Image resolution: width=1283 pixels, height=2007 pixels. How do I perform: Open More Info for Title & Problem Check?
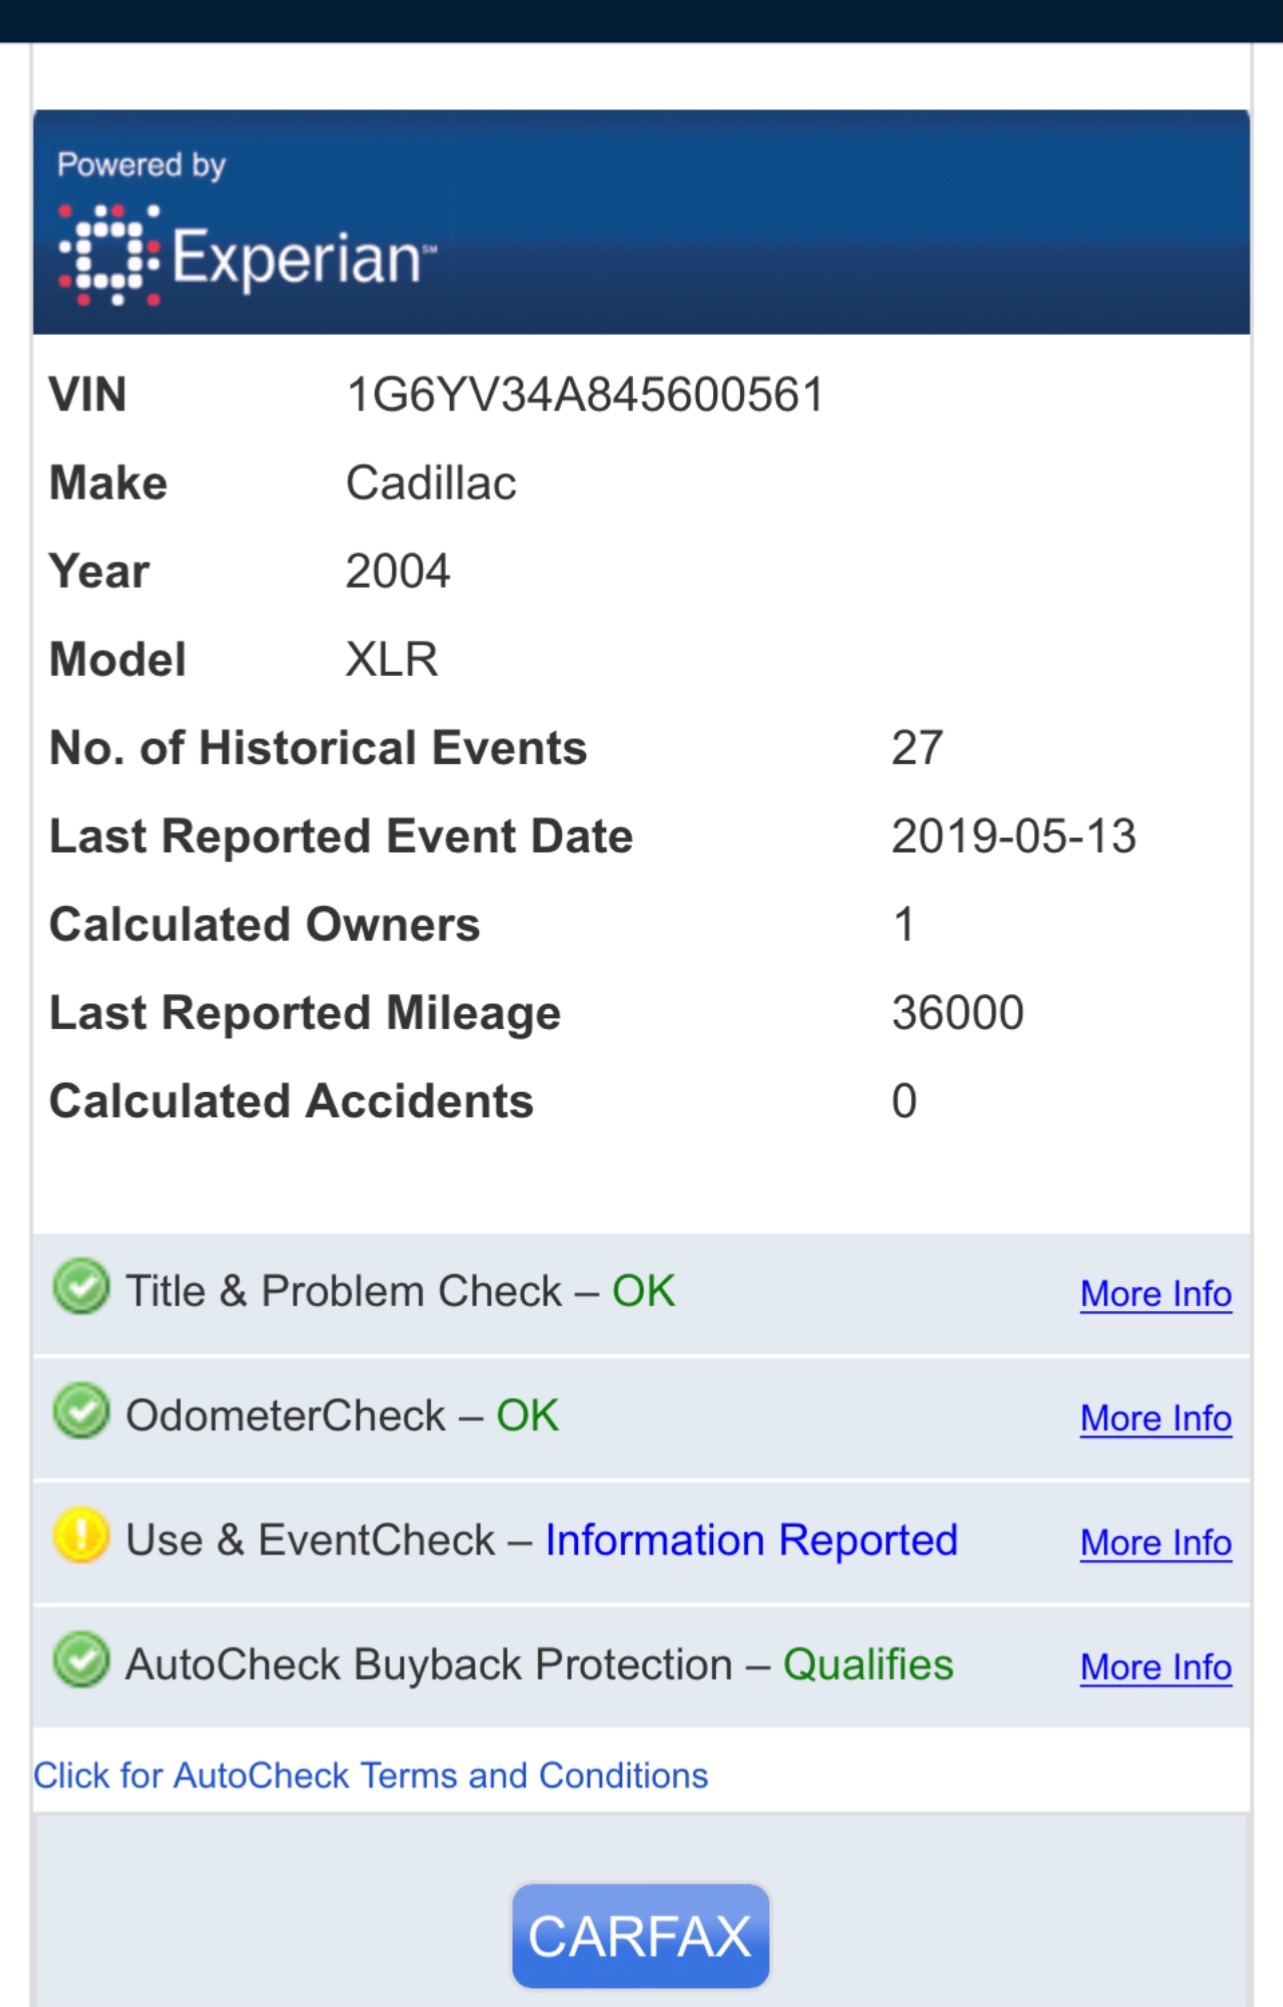(1156, 1294)
